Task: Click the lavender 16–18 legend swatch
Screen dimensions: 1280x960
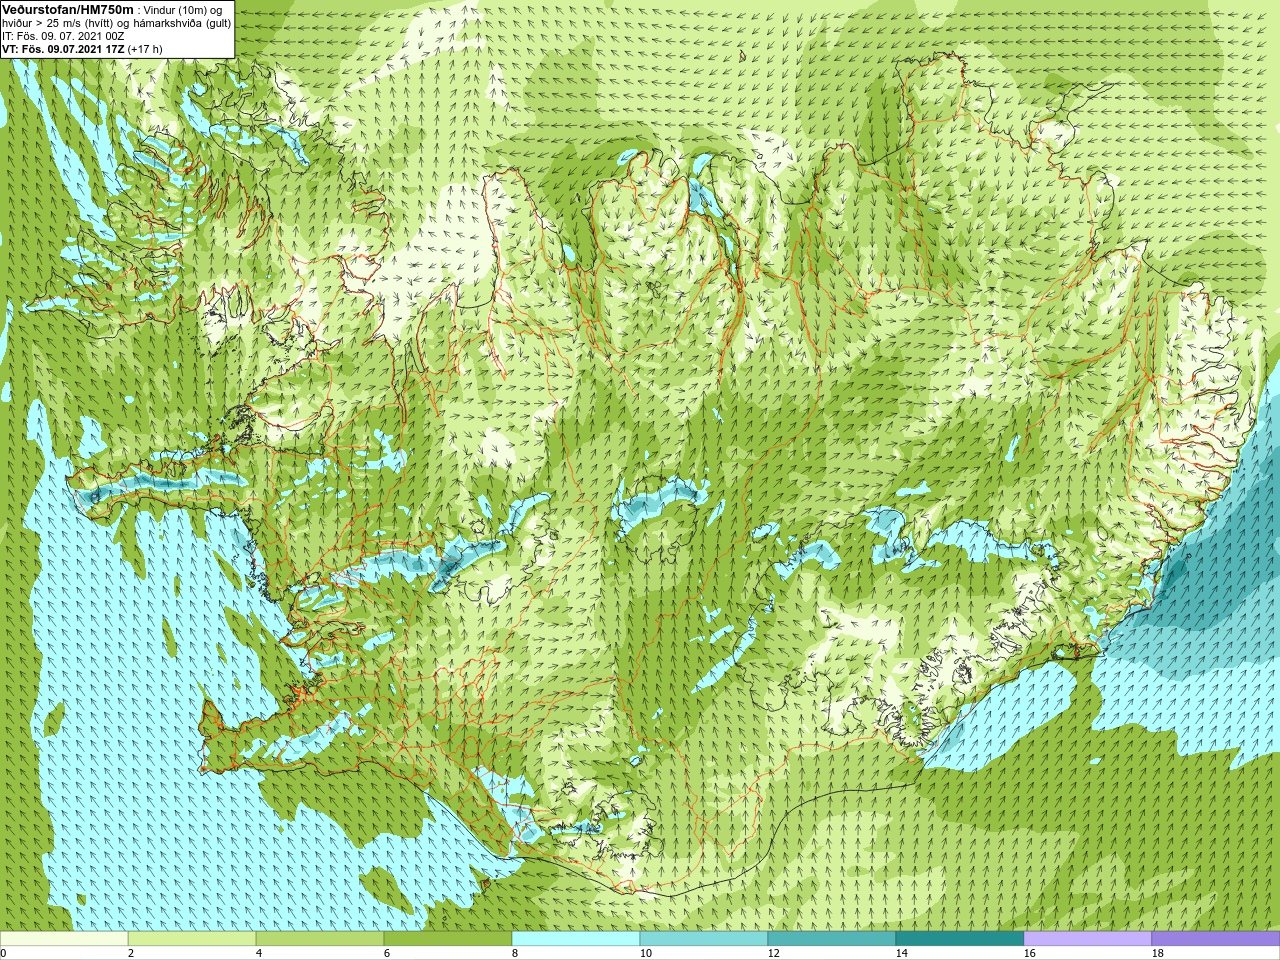Action: click(x=1088, y=939)
